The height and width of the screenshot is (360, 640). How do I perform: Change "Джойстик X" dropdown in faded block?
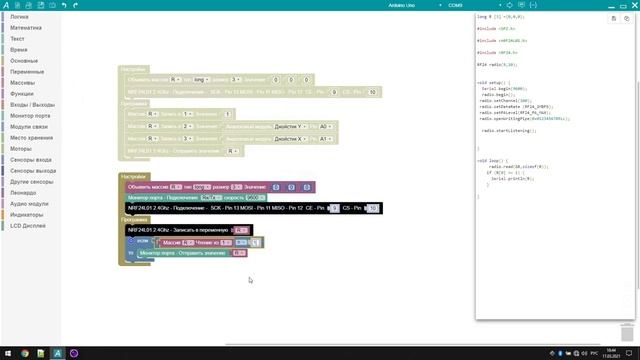[x=290, y=139]
